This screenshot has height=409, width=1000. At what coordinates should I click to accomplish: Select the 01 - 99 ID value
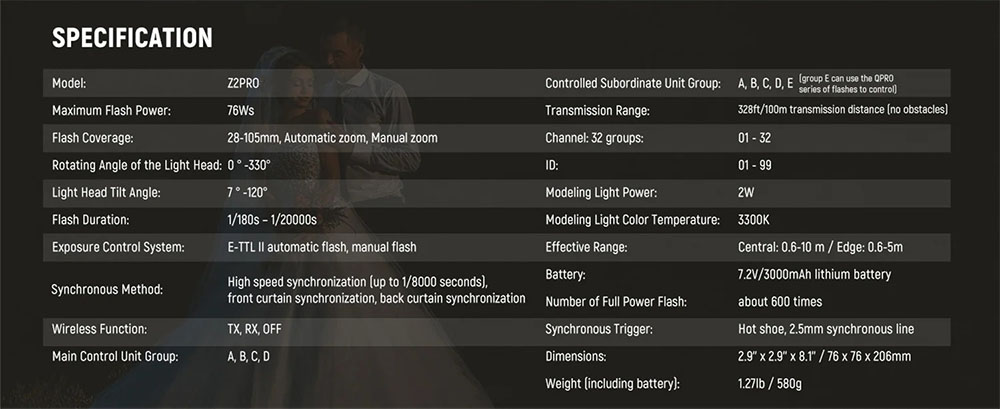(x=754, y=164)
